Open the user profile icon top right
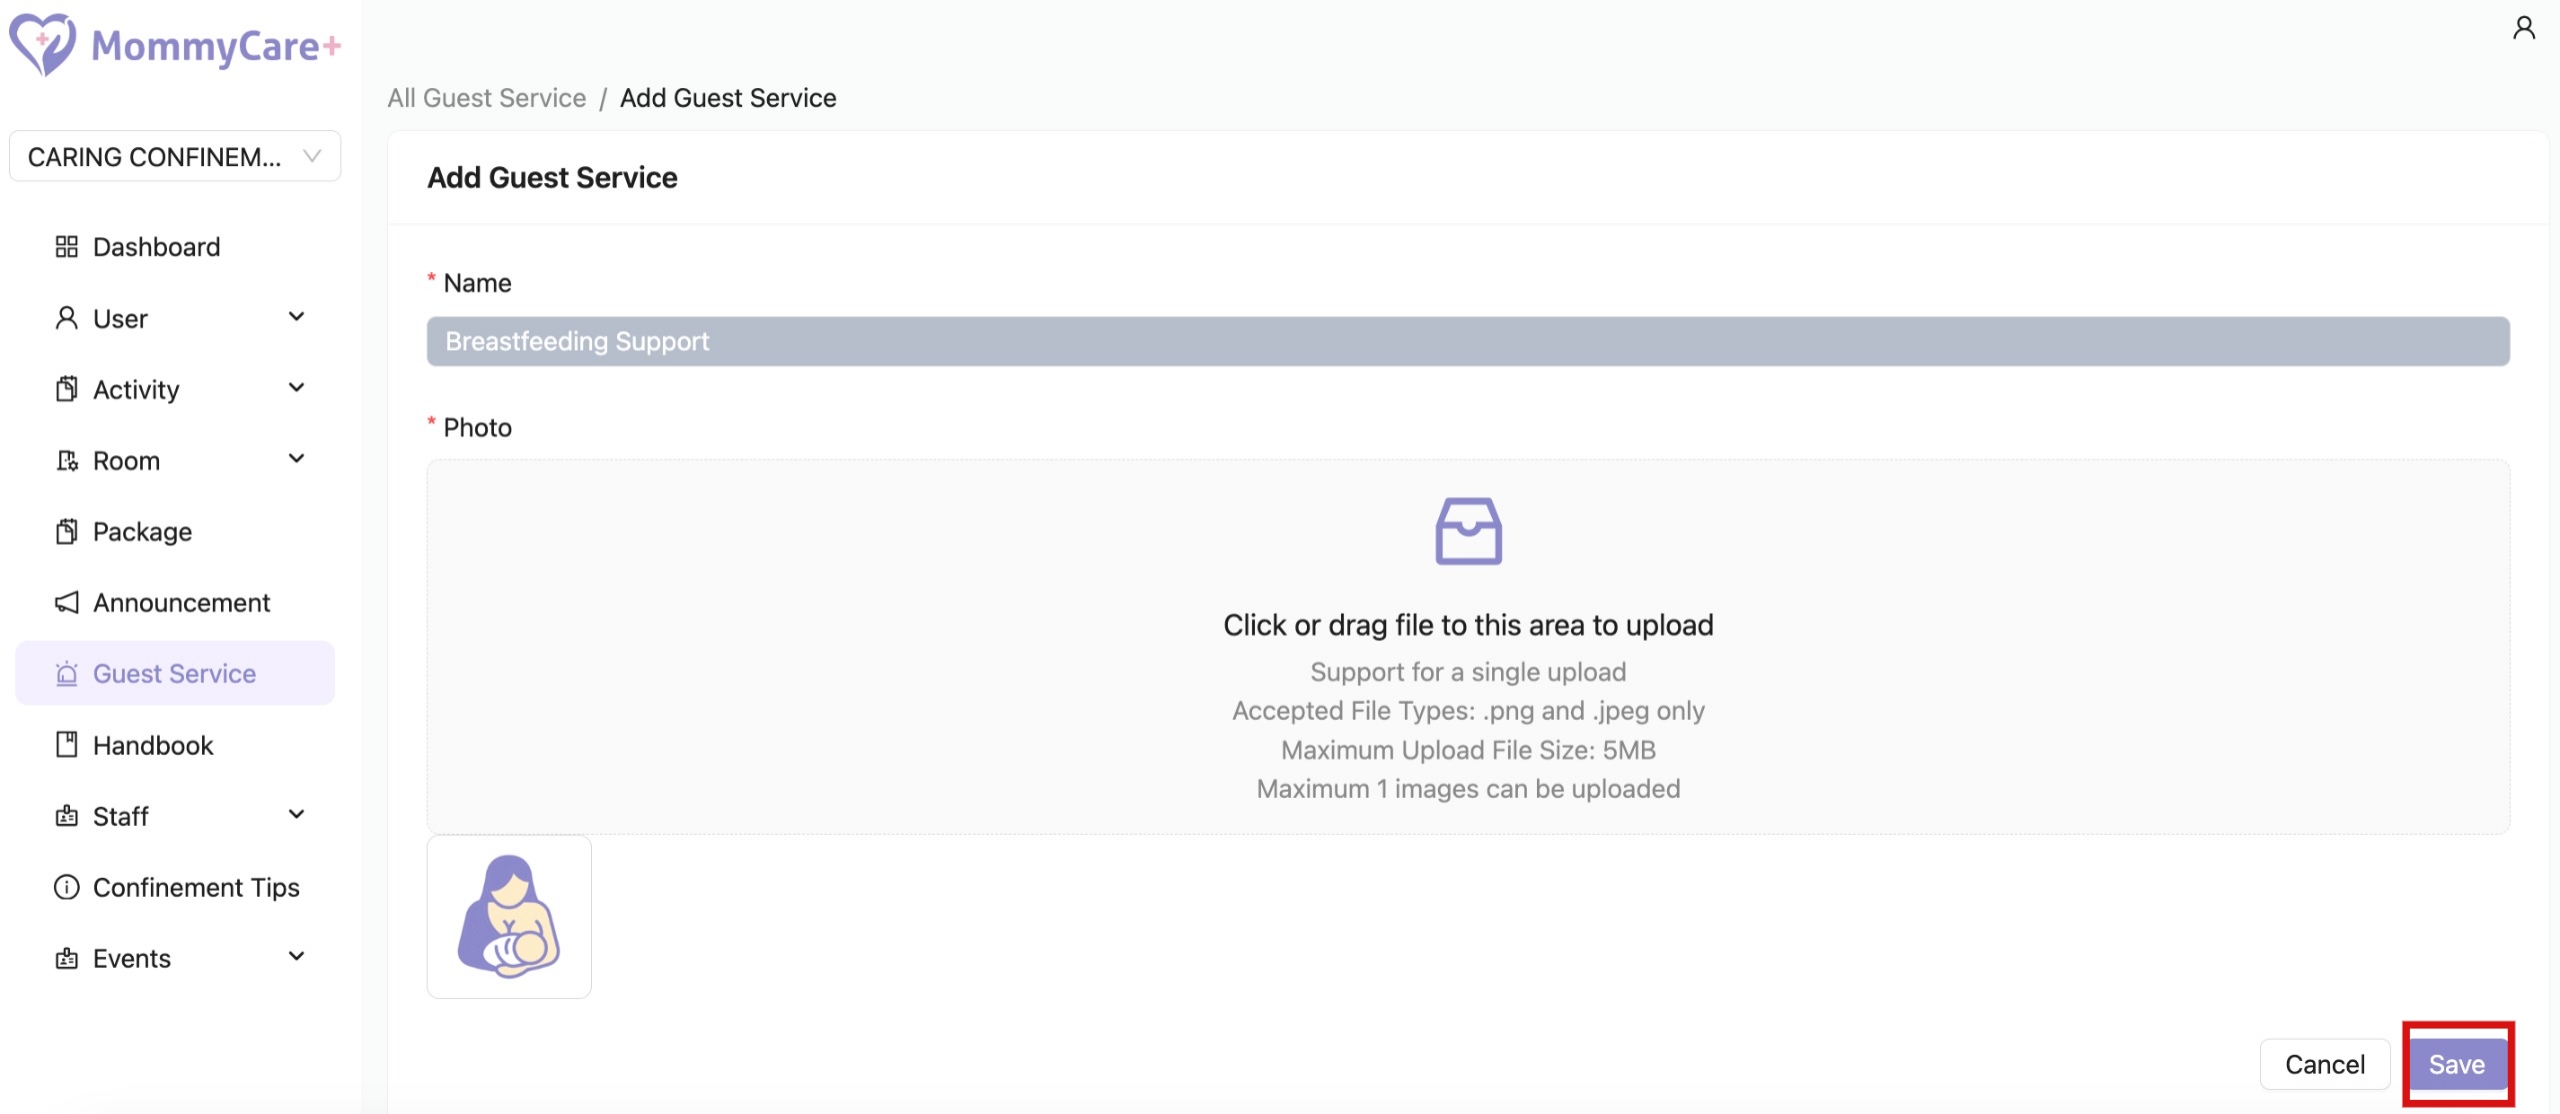The width and height of the screenshot is (2560, 1114). [2524, 26]
